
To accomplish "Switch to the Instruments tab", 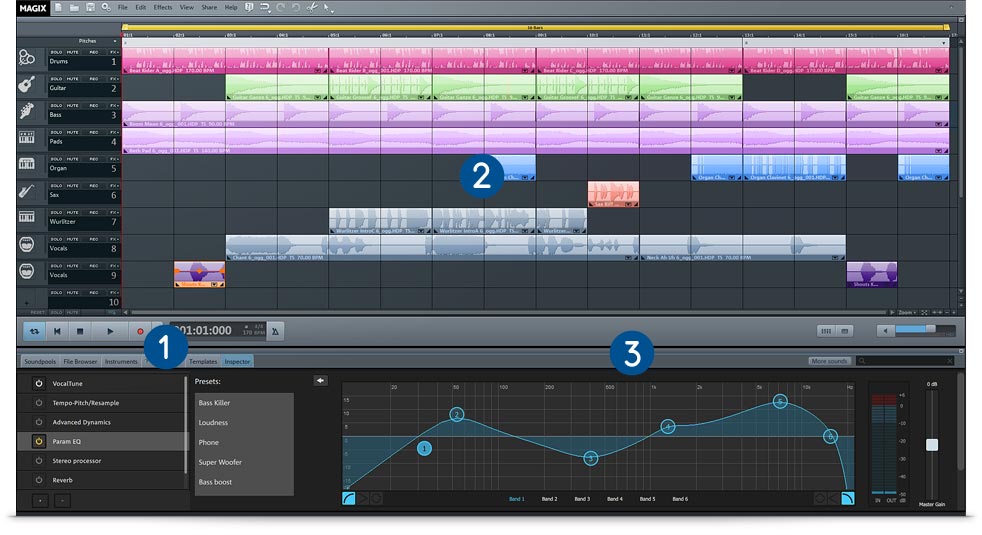I will tap(121, 361).
